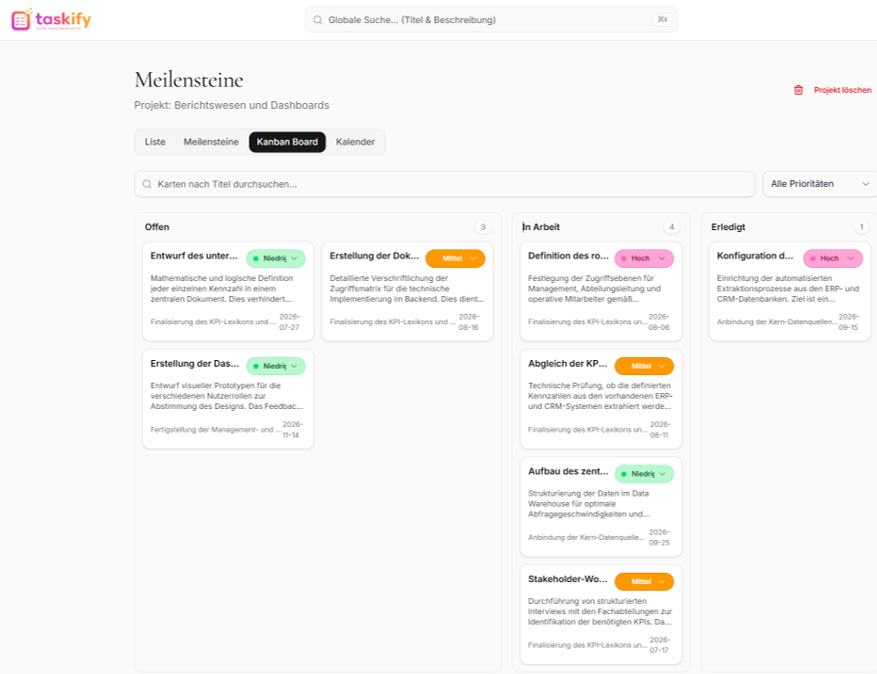Click the 2026-08-11 due date
The width and height of the screenshot is (877, 674).
pos(659,430)
